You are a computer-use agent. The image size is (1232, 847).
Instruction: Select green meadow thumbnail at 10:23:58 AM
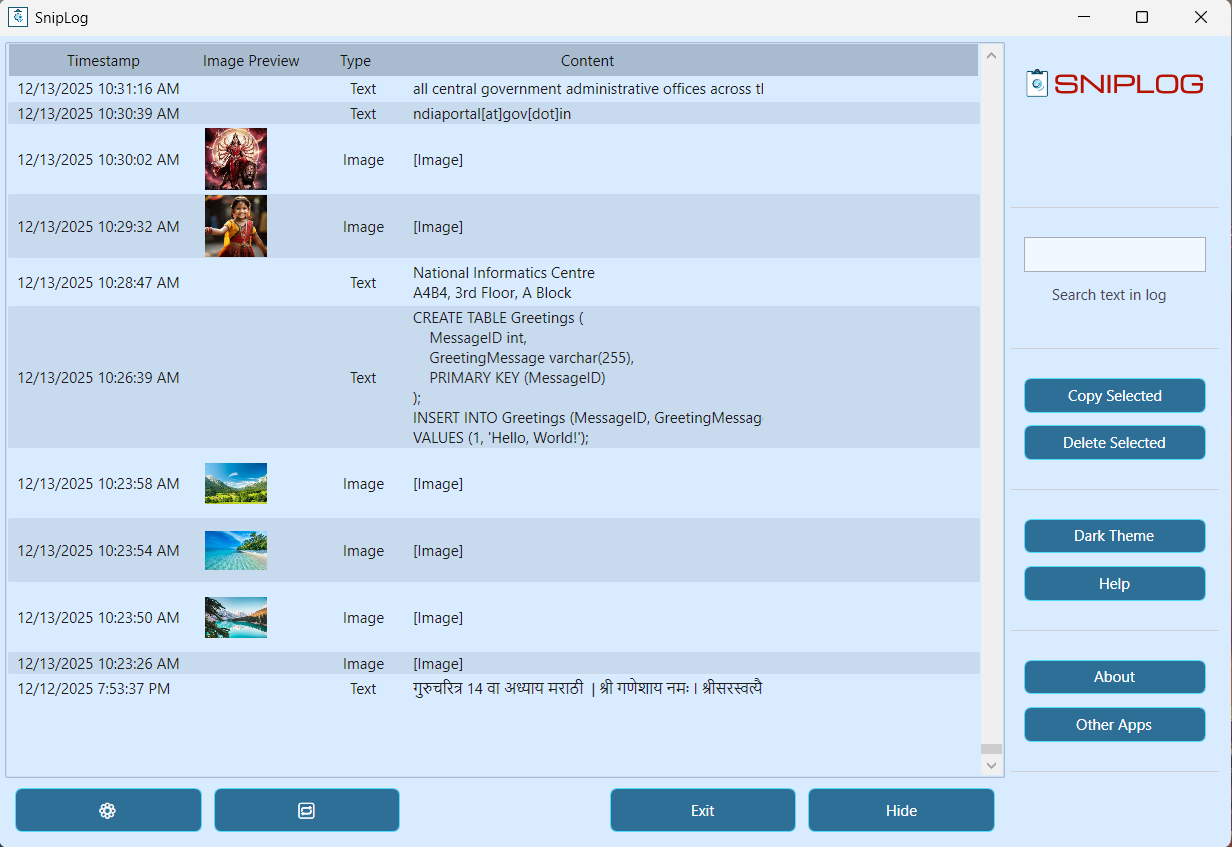pyautogui.click(x=236, y=483)
